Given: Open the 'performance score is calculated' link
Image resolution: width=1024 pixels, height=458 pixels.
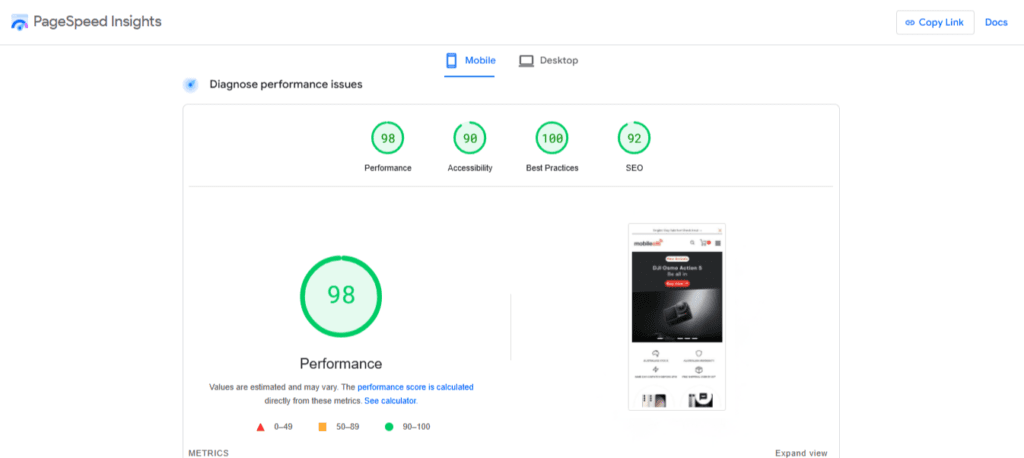Looking at the screenshot, I should point(415,386).
